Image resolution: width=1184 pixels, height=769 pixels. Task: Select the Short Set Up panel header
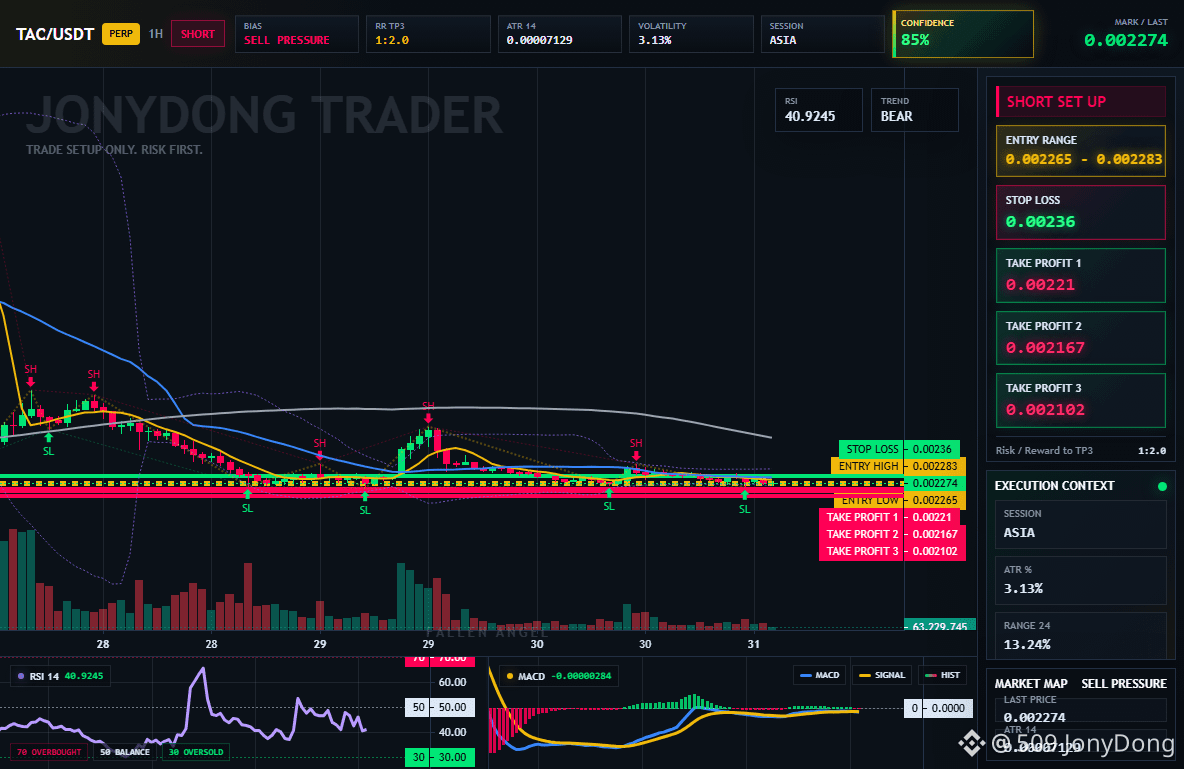coord(1081,101)
